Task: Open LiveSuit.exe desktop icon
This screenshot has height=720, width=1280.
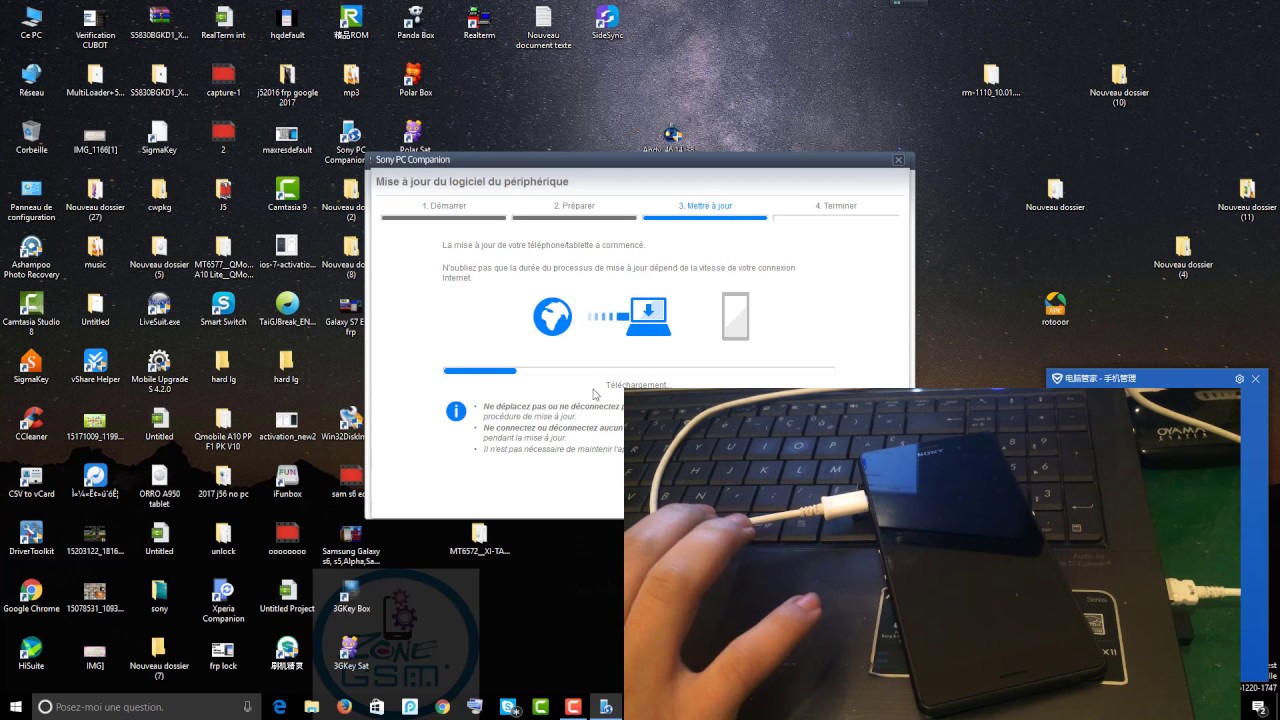Action: tap(159, 309)
